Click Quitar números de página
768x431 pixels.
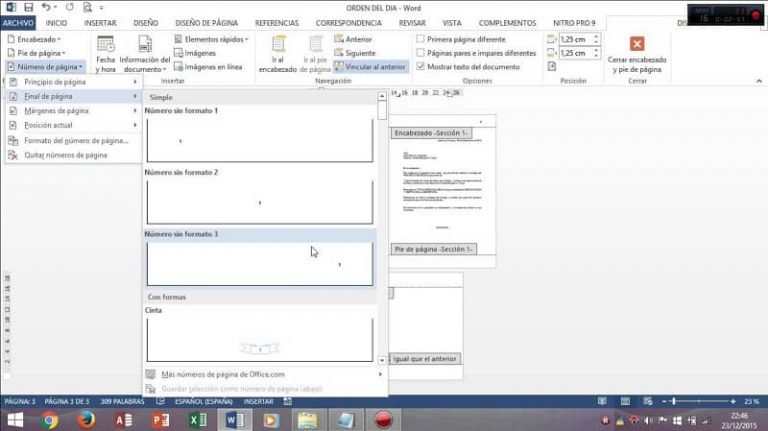[x=73, y=155]
